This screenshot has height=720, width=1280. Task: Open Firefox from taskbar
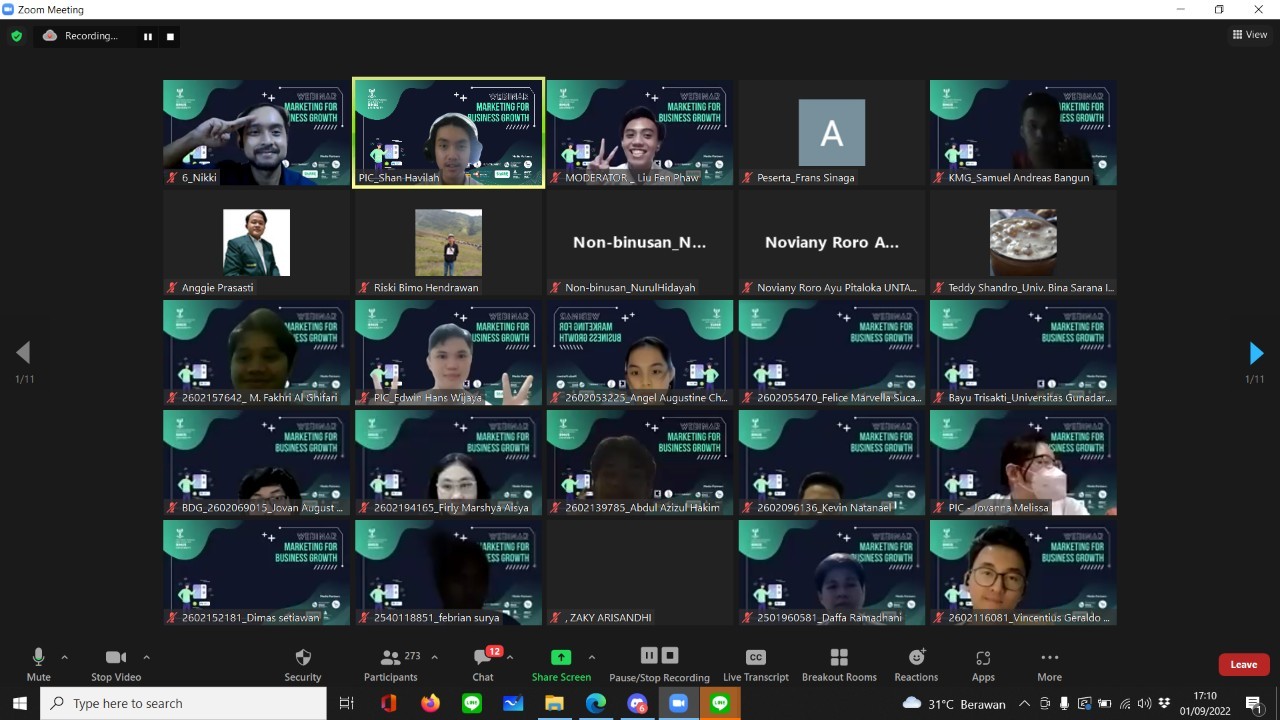[x=430, y=703]
